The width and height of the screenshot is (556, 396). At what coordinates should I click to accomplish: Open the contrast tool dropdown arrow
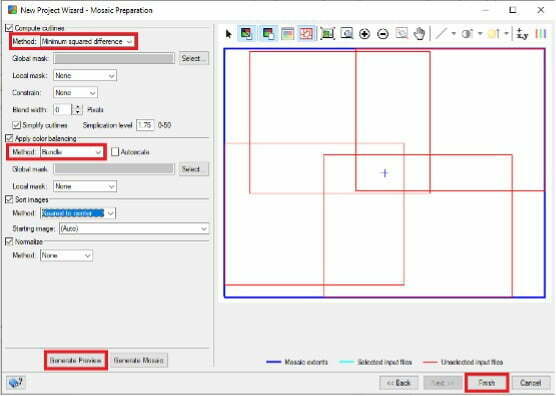coord(480,34)
